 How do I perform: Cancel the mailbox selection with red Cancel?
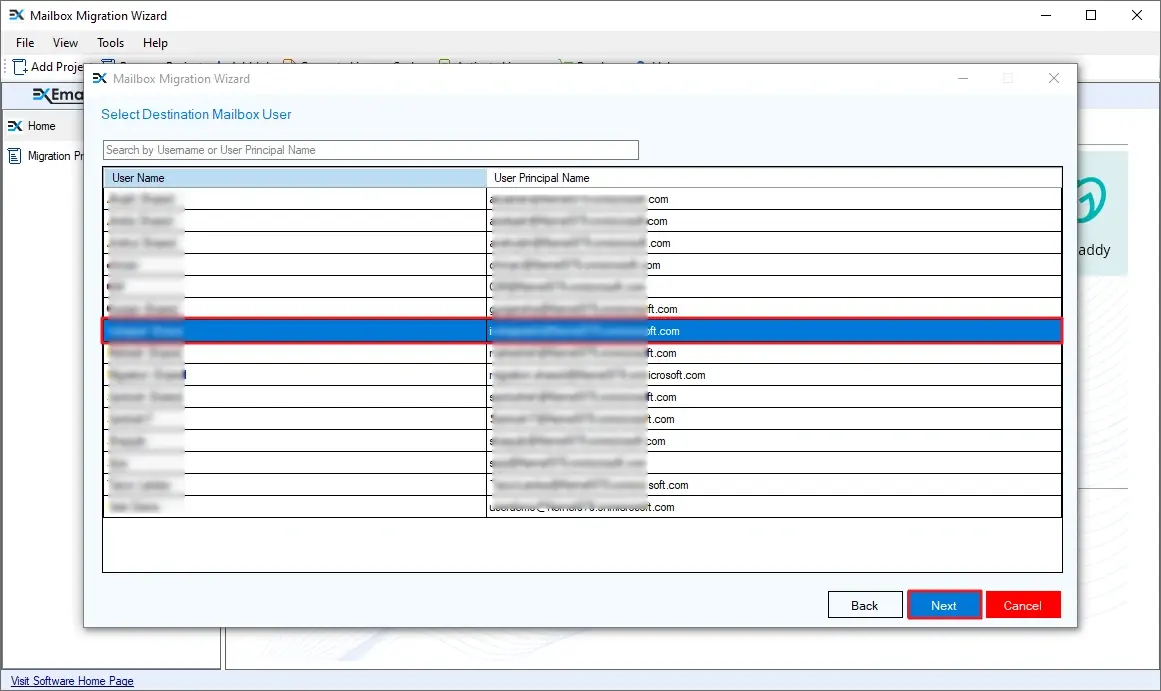[x=1022, y=605]
